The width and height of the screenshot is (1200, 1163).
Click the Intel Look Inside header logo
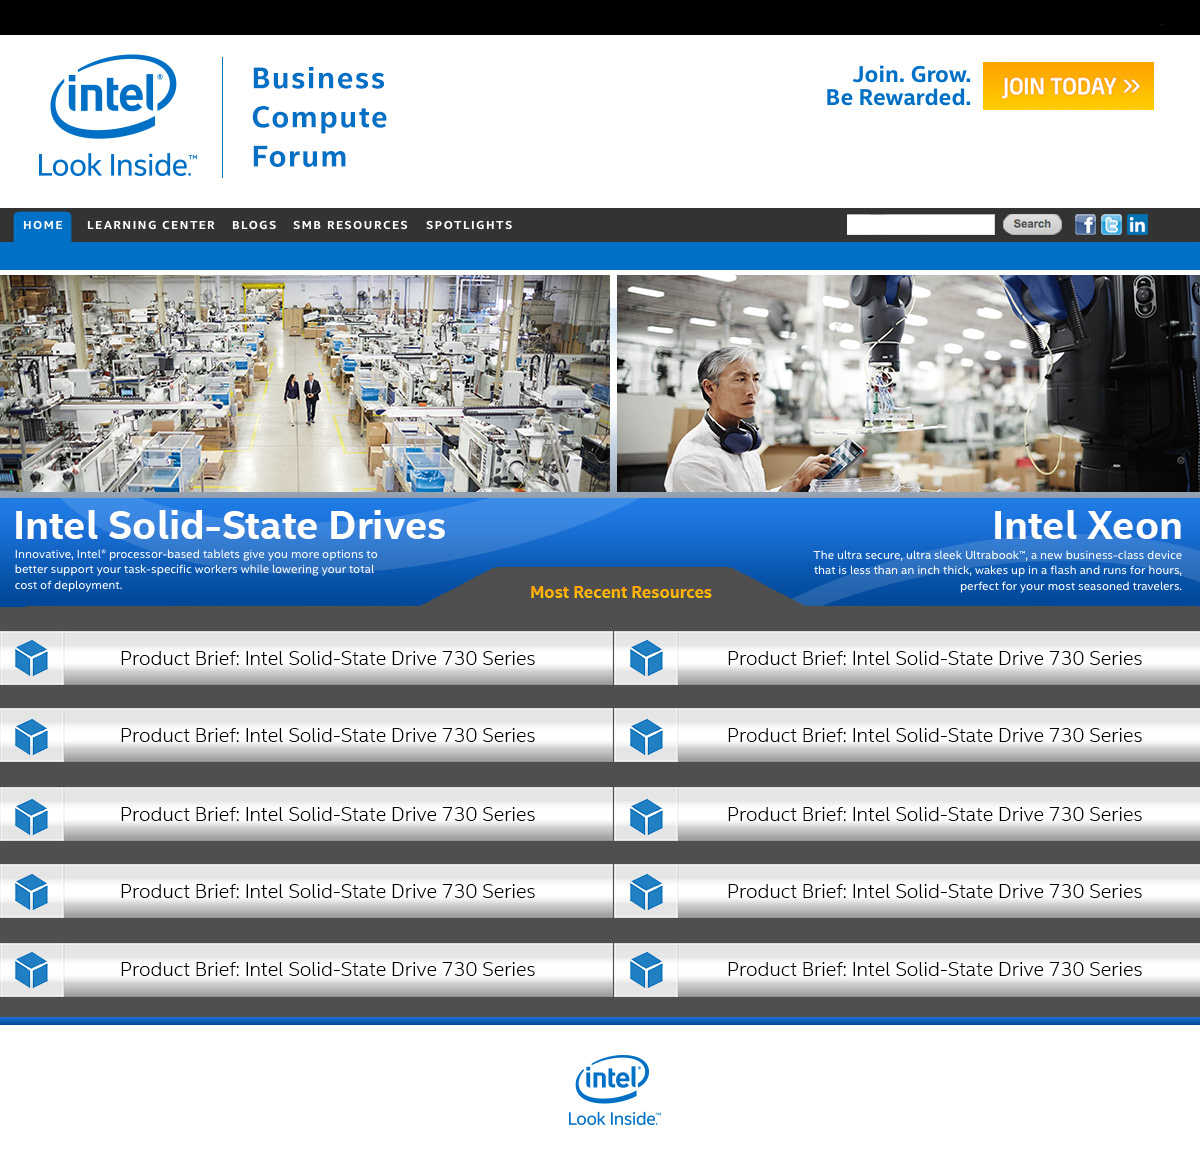click(x=117, y=117)
